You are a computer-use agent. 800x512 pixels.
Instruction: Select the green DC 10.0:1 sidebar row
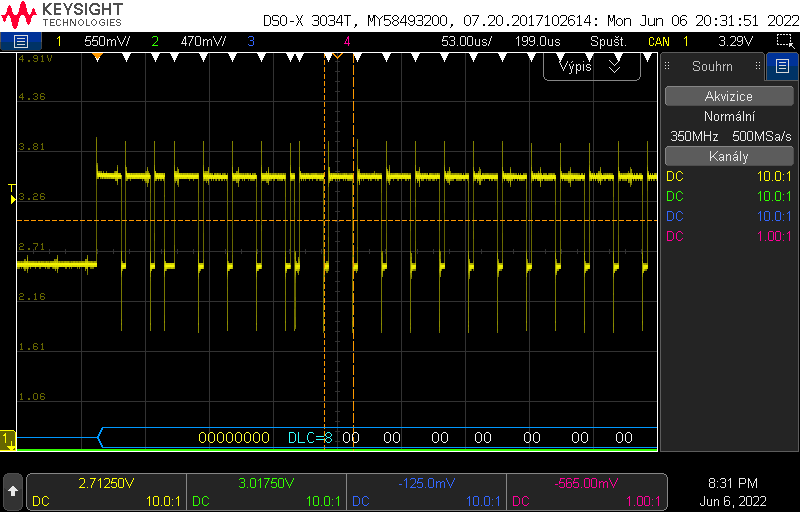pyautogui.click(x=729, y=196)
